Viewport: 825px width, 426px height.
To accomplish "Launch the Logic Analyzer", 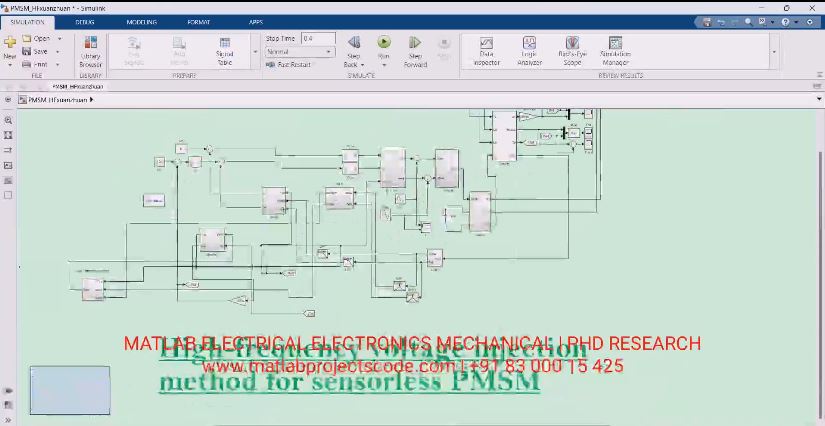I will [530, 48].
